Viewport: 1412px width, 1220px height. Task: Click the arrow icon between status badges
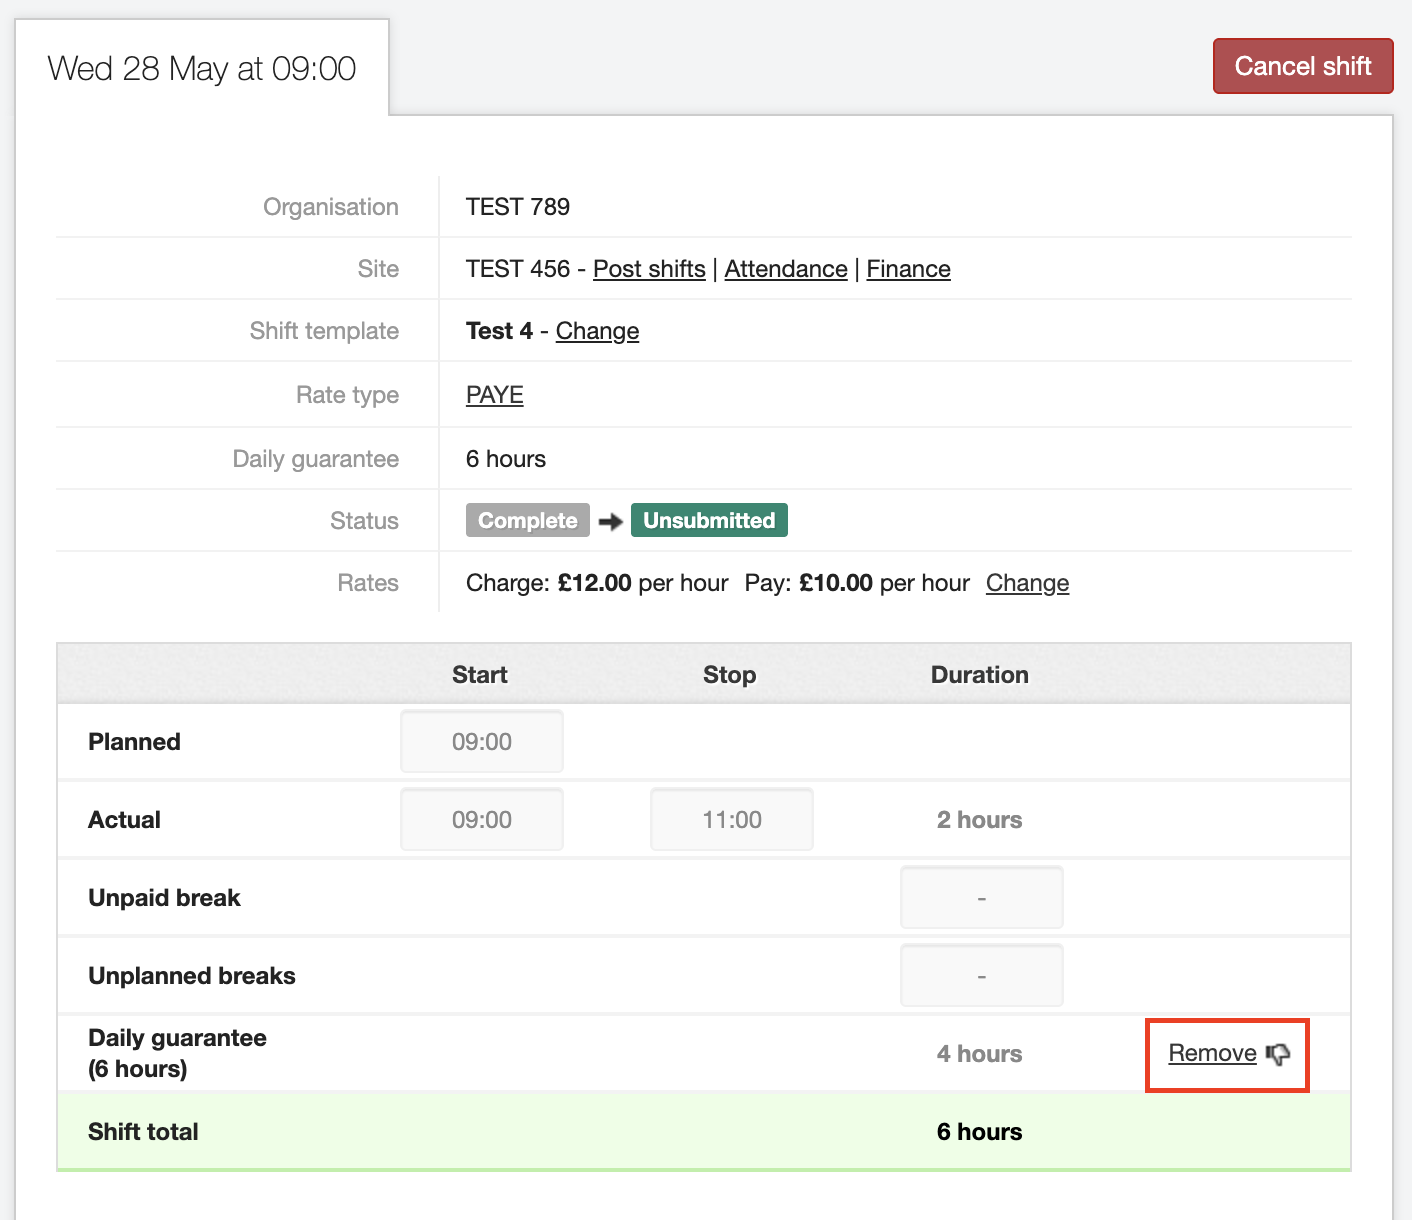(611, 521)
